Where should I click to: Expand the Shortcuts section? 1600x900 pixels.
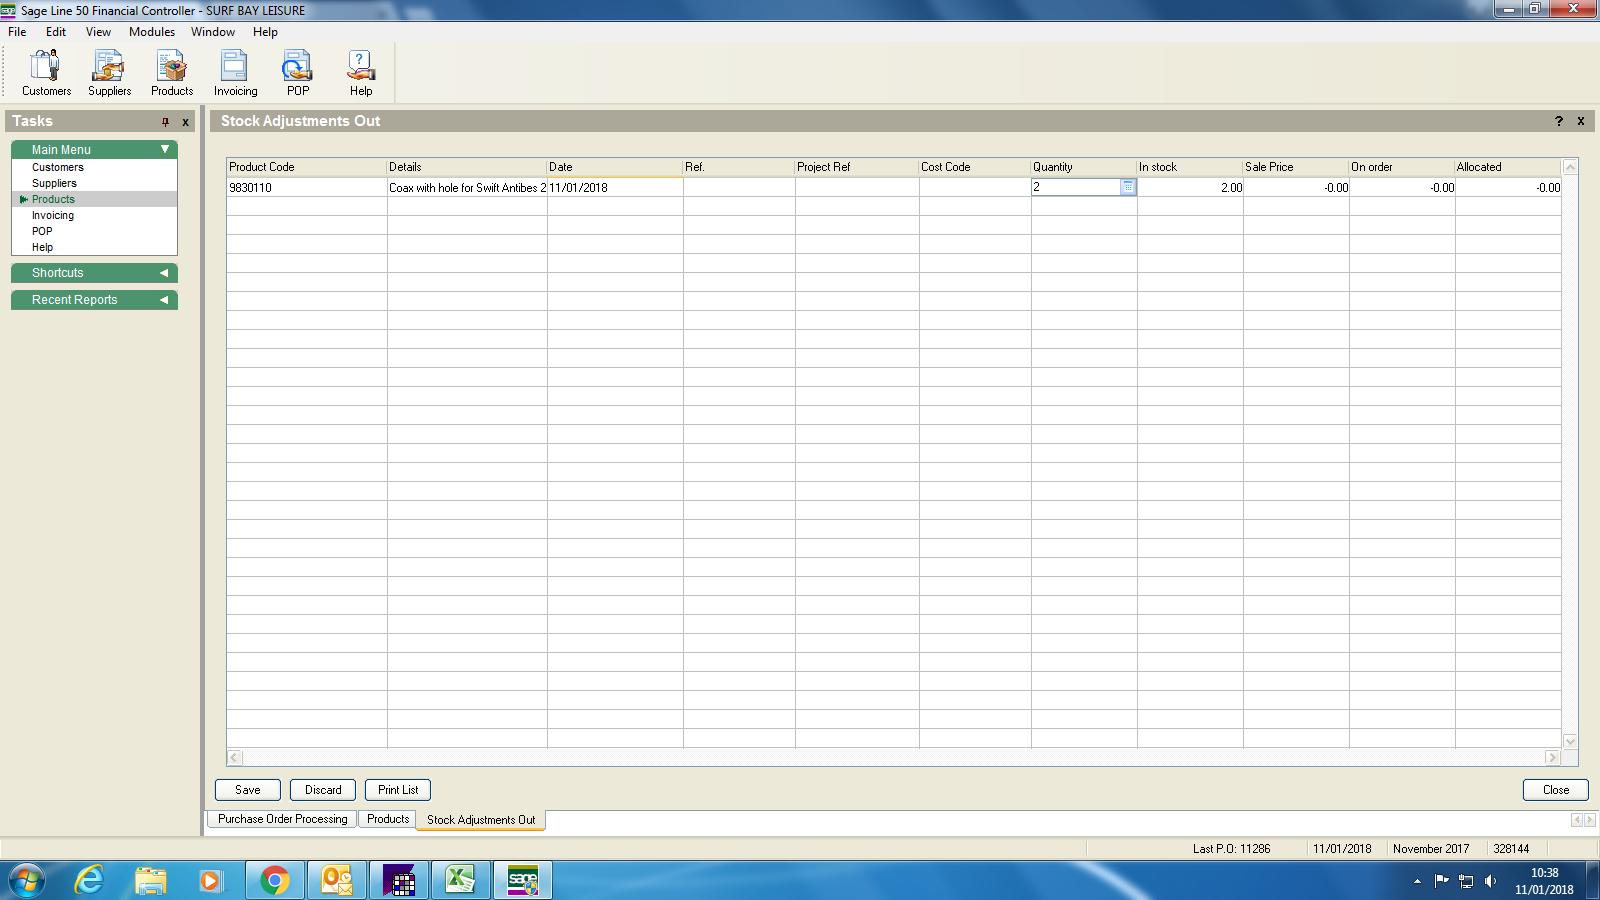pyautogui.click(x=164, y=273)
